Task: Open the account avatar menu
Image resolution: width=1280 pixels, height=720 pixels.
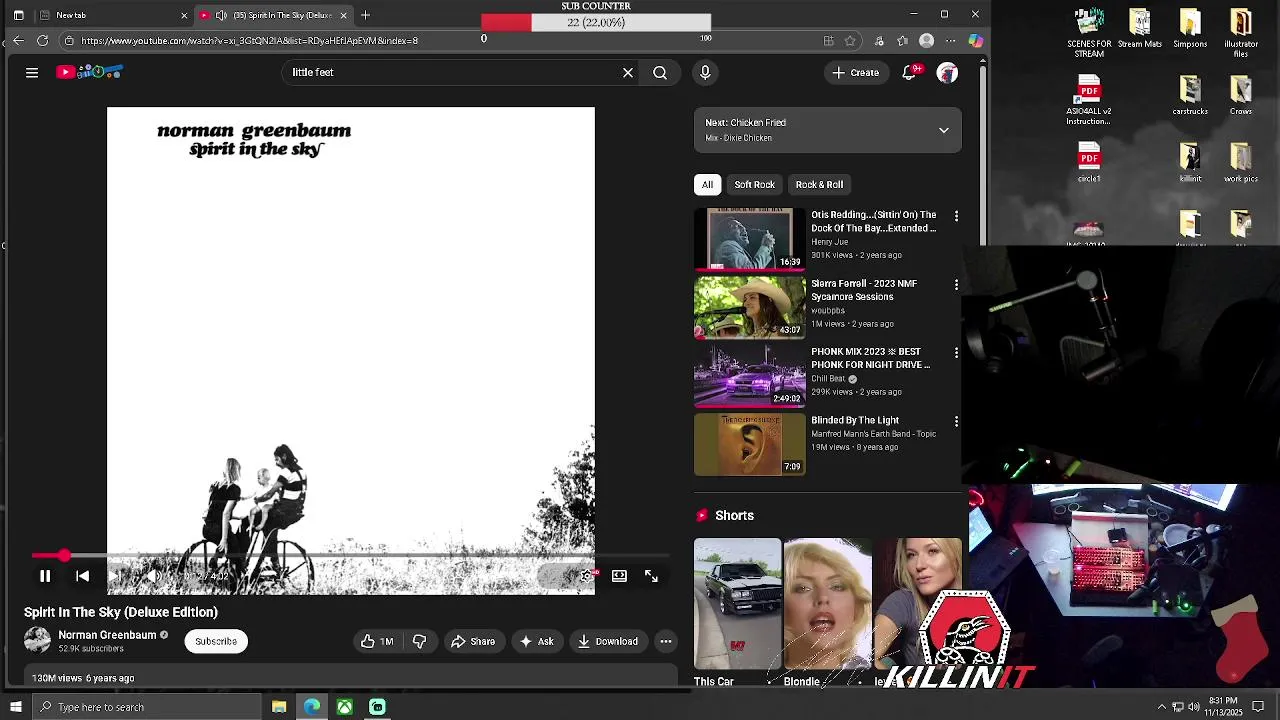Action: coord(947,72)
